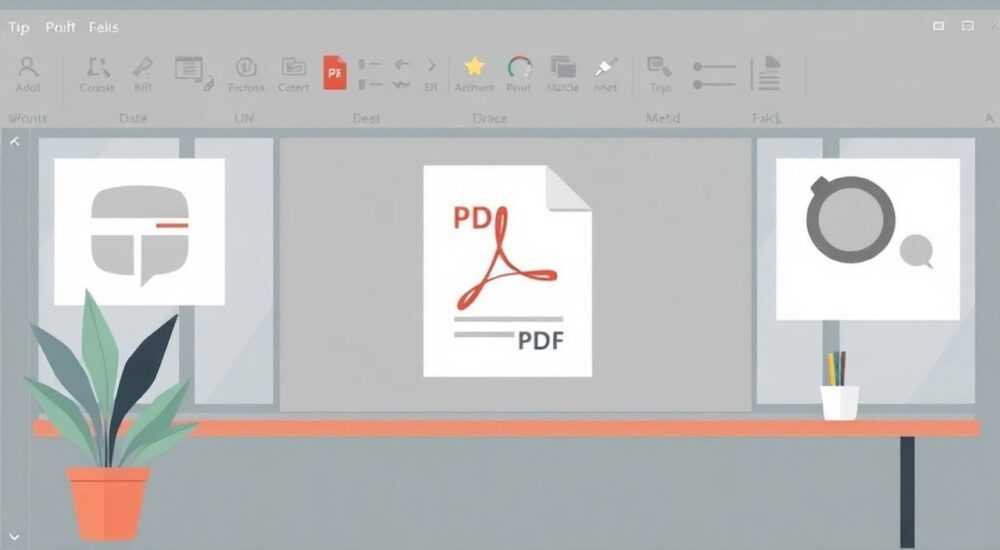The image size is (1000, 550).
Task: Click the upper slider in the ribbon
Action: (x=714, y=66)
